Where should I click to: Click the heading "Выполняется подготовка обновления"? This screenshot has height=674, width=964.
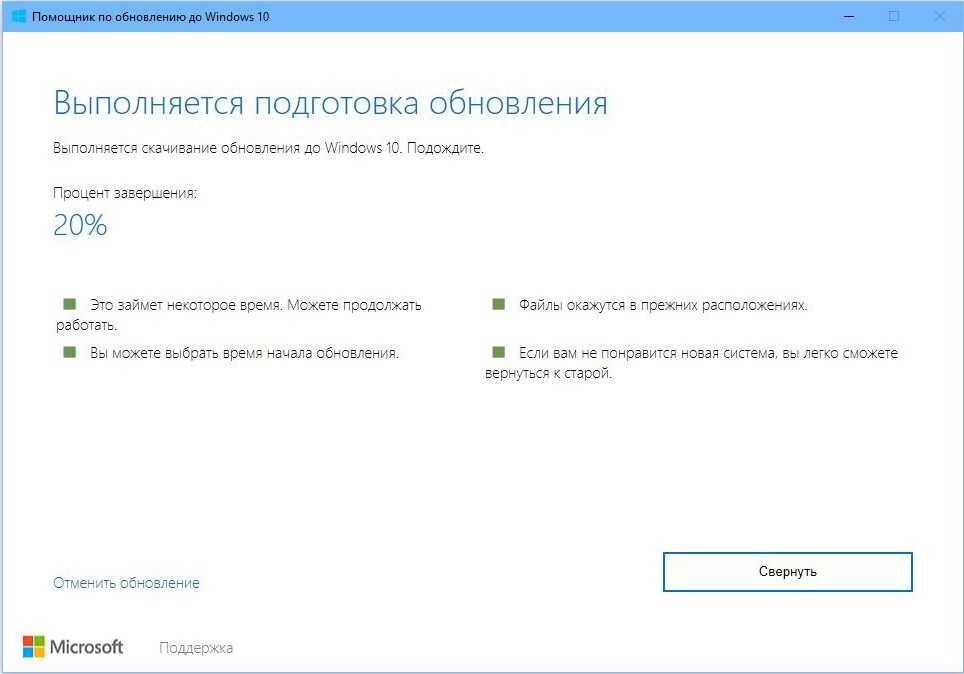click(x=330, y=104)
